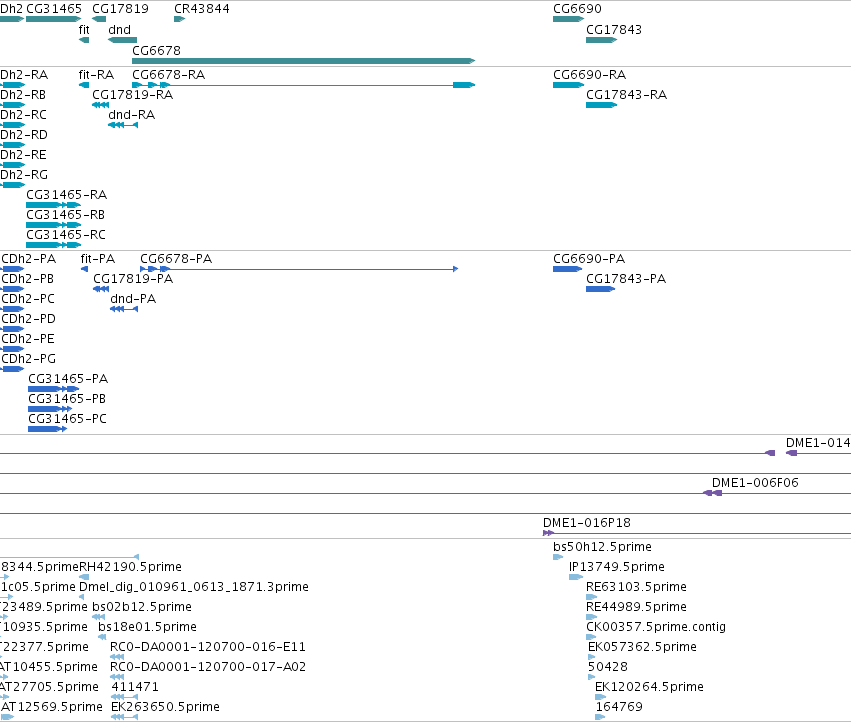Select EST EK263650.5prime
Viewport: 851px width, 722px height.
(124, 717)
